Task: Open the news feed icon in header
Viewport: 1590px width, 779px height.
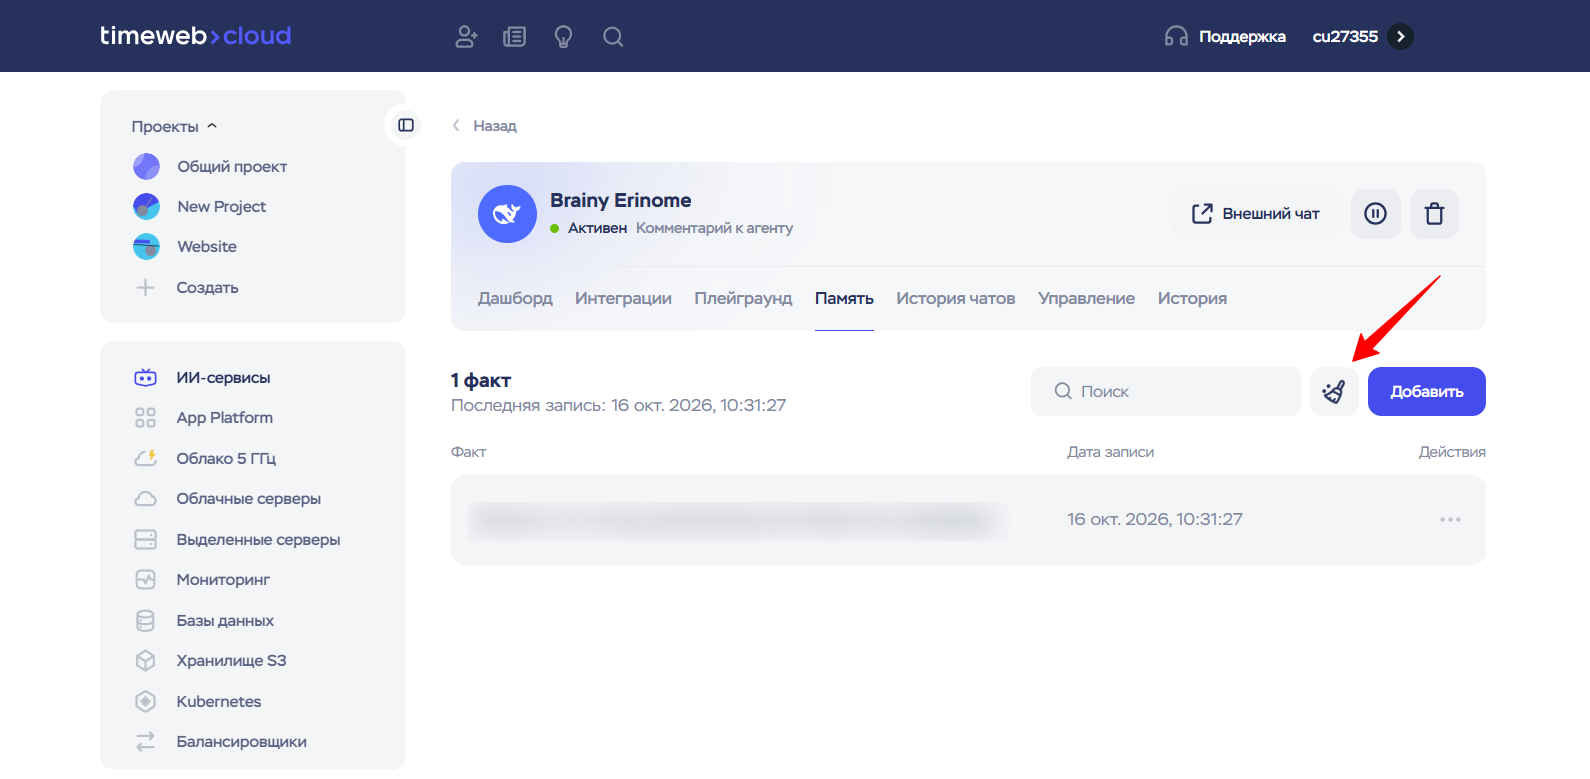Action: 515,37
